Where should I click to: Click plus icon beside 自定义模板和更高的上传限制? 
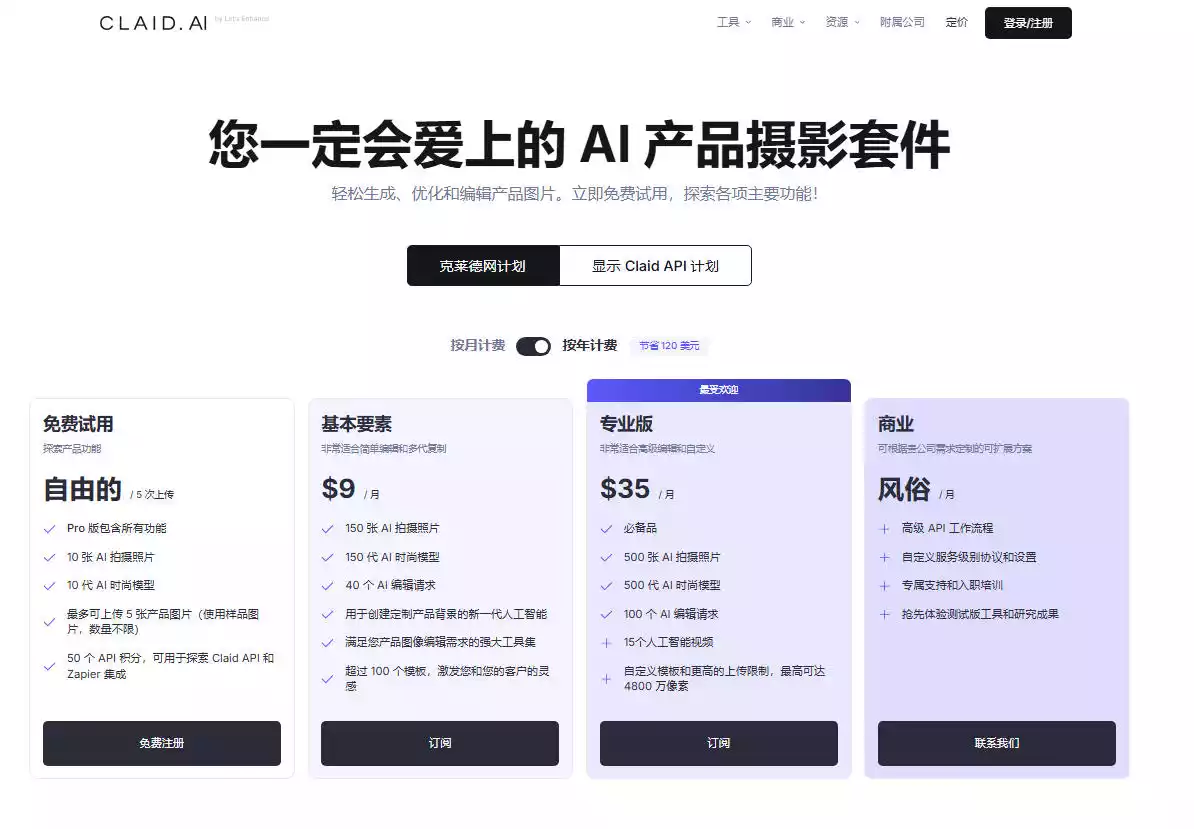606,679
